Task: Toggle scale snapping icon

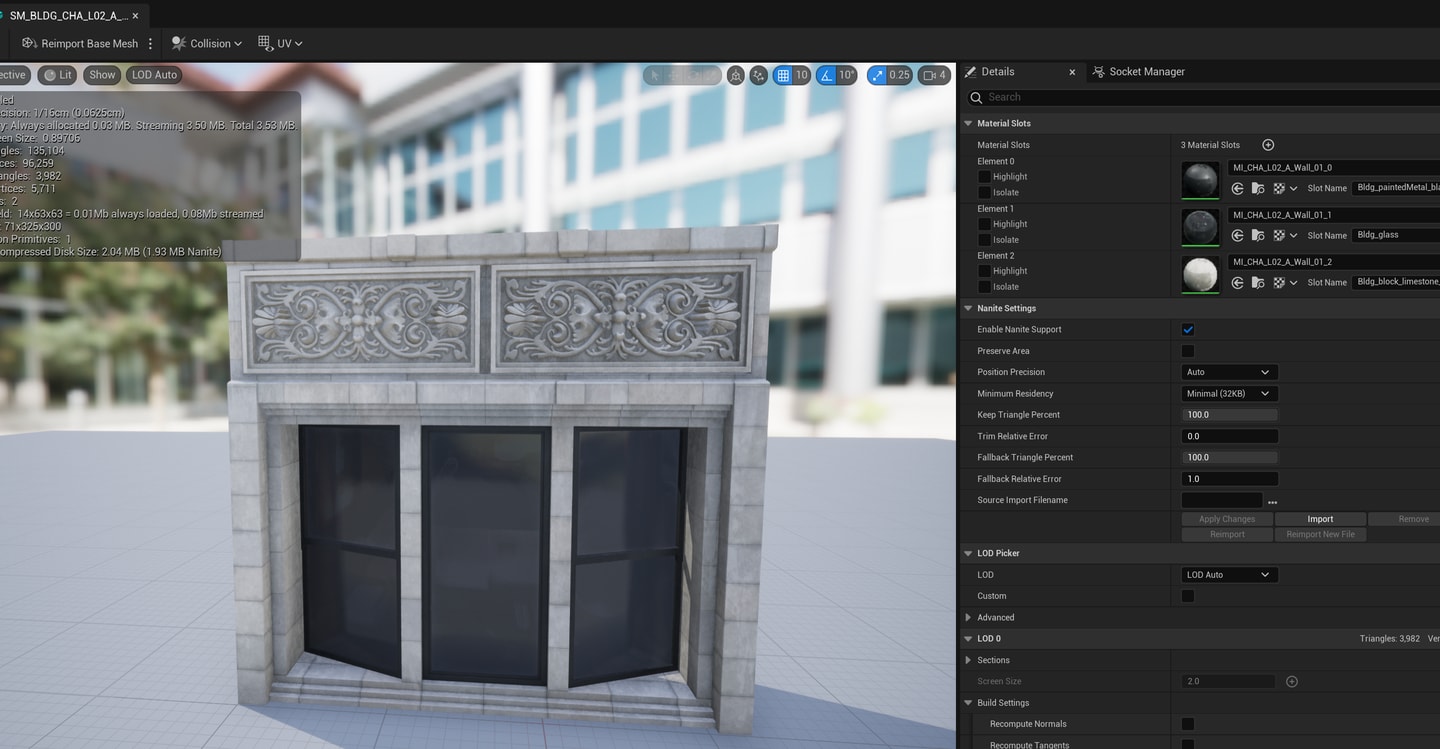Action: [x=877, y=75]
